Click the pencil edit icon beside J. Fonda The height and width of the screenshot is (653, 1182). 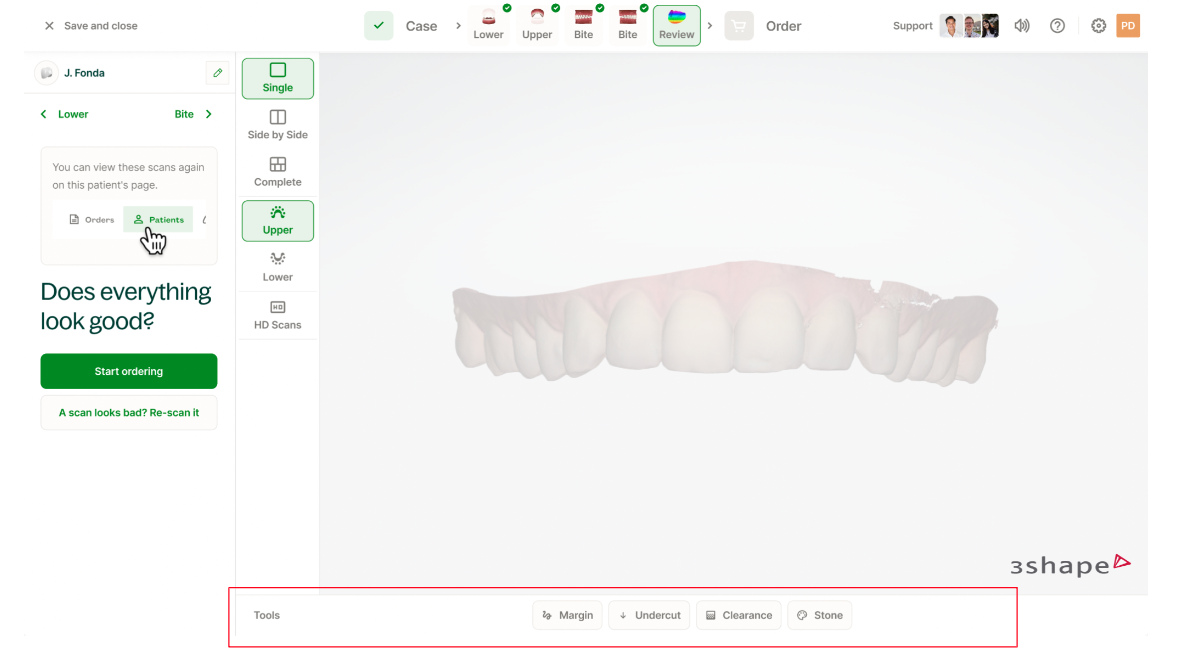click(217, 73)
